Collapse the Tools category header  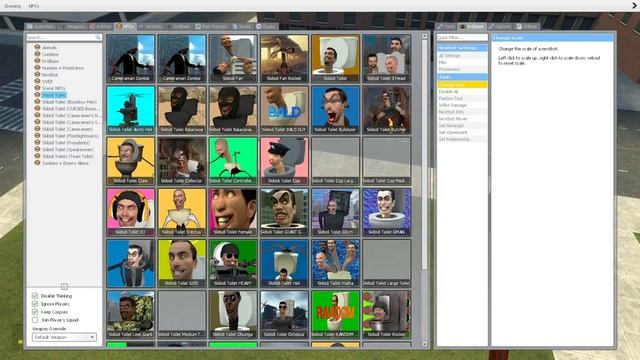462,77
